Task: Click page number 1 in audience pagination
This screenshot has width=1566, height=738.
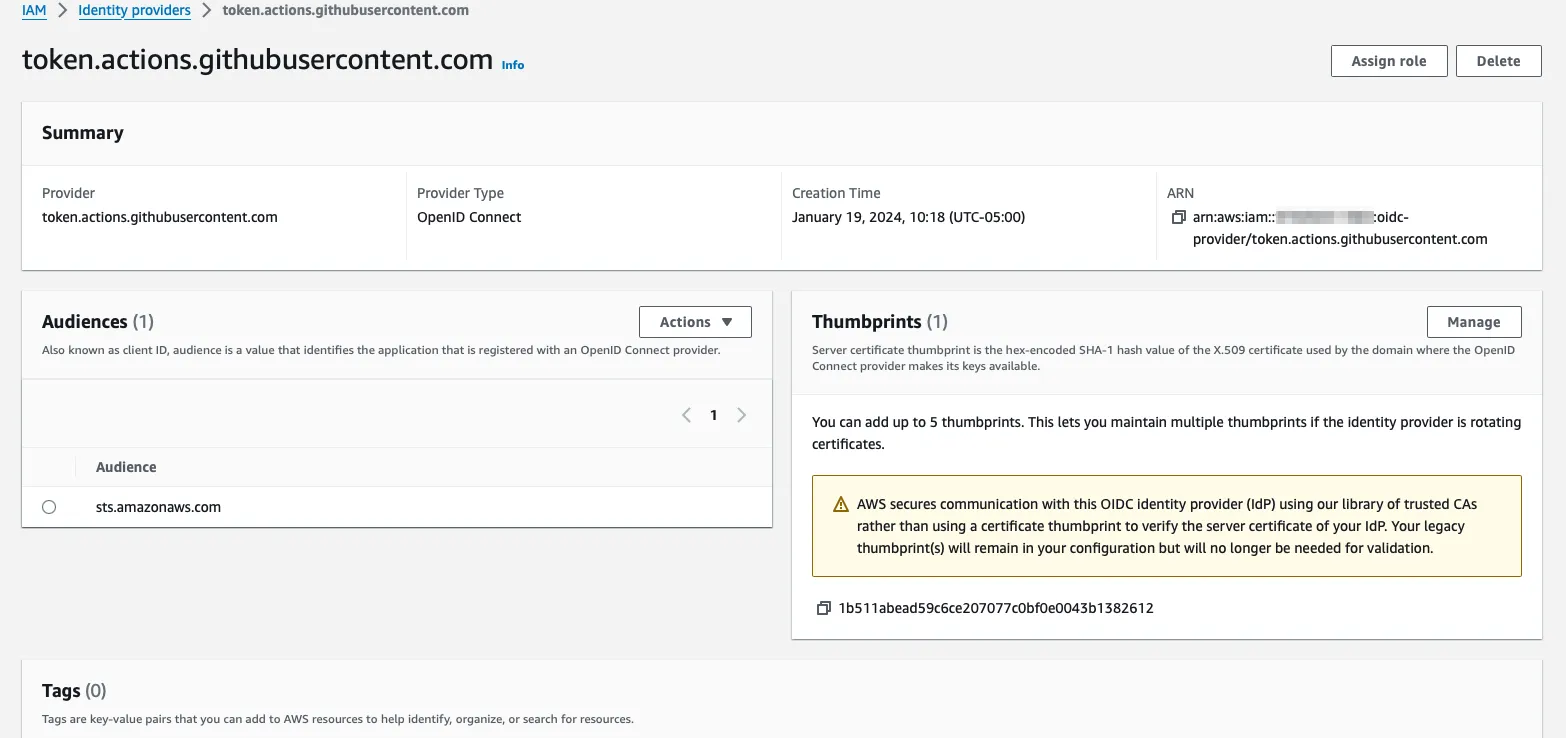Action: (714, 415)
